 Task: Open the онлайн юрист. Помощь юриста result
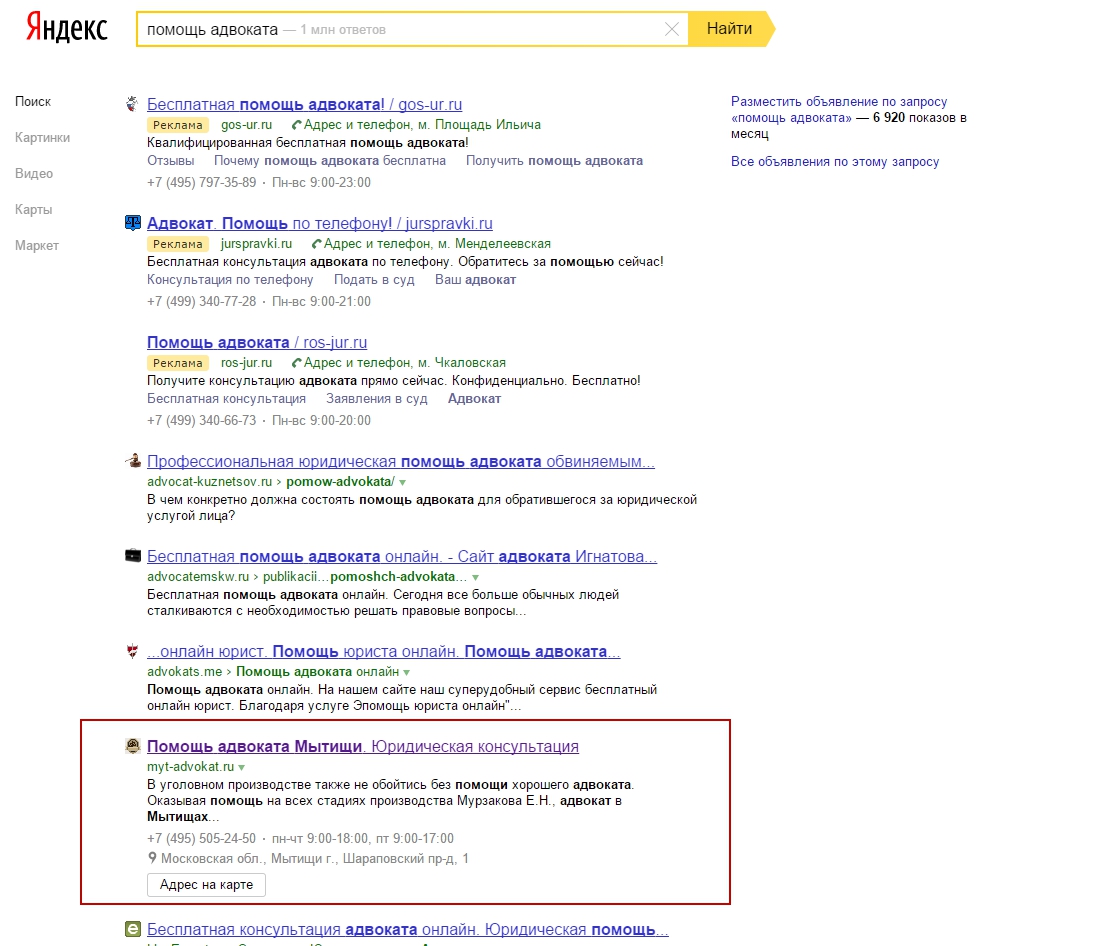[383, 652]
